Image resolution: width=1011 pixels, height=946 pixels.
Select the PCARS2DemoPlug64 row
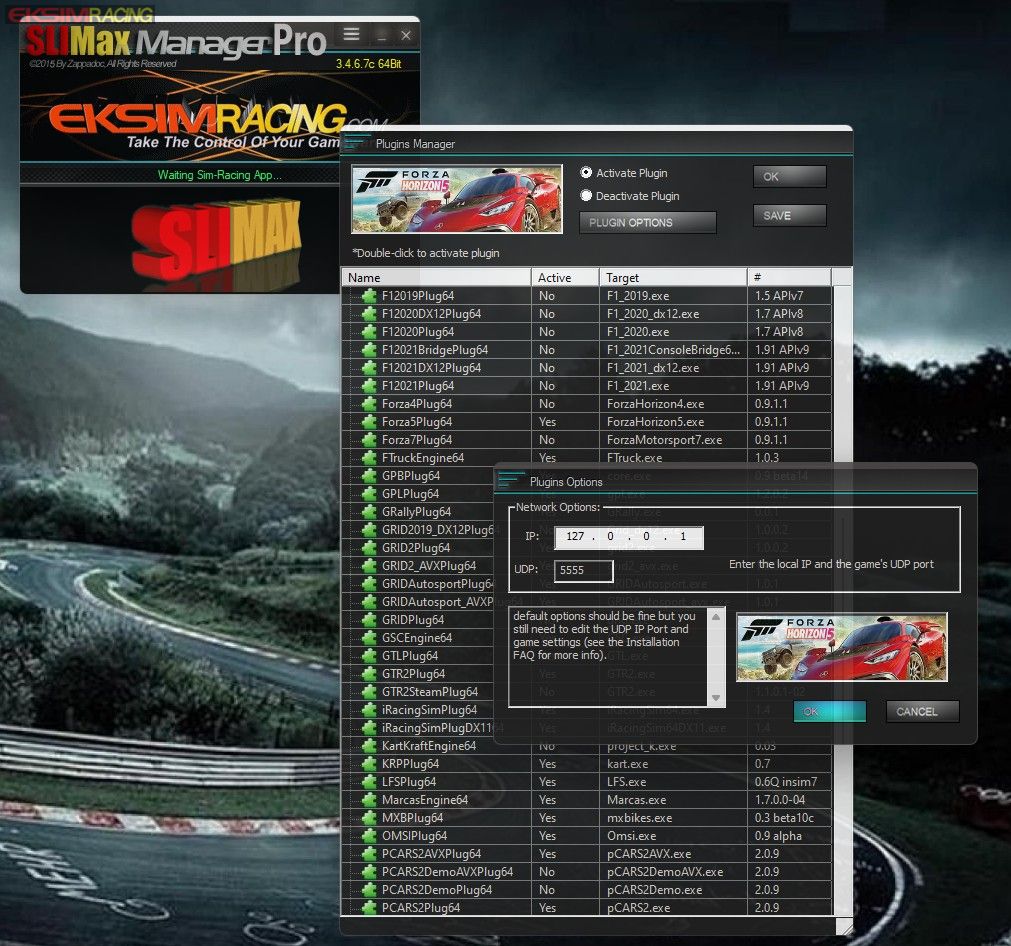point(586,890)
